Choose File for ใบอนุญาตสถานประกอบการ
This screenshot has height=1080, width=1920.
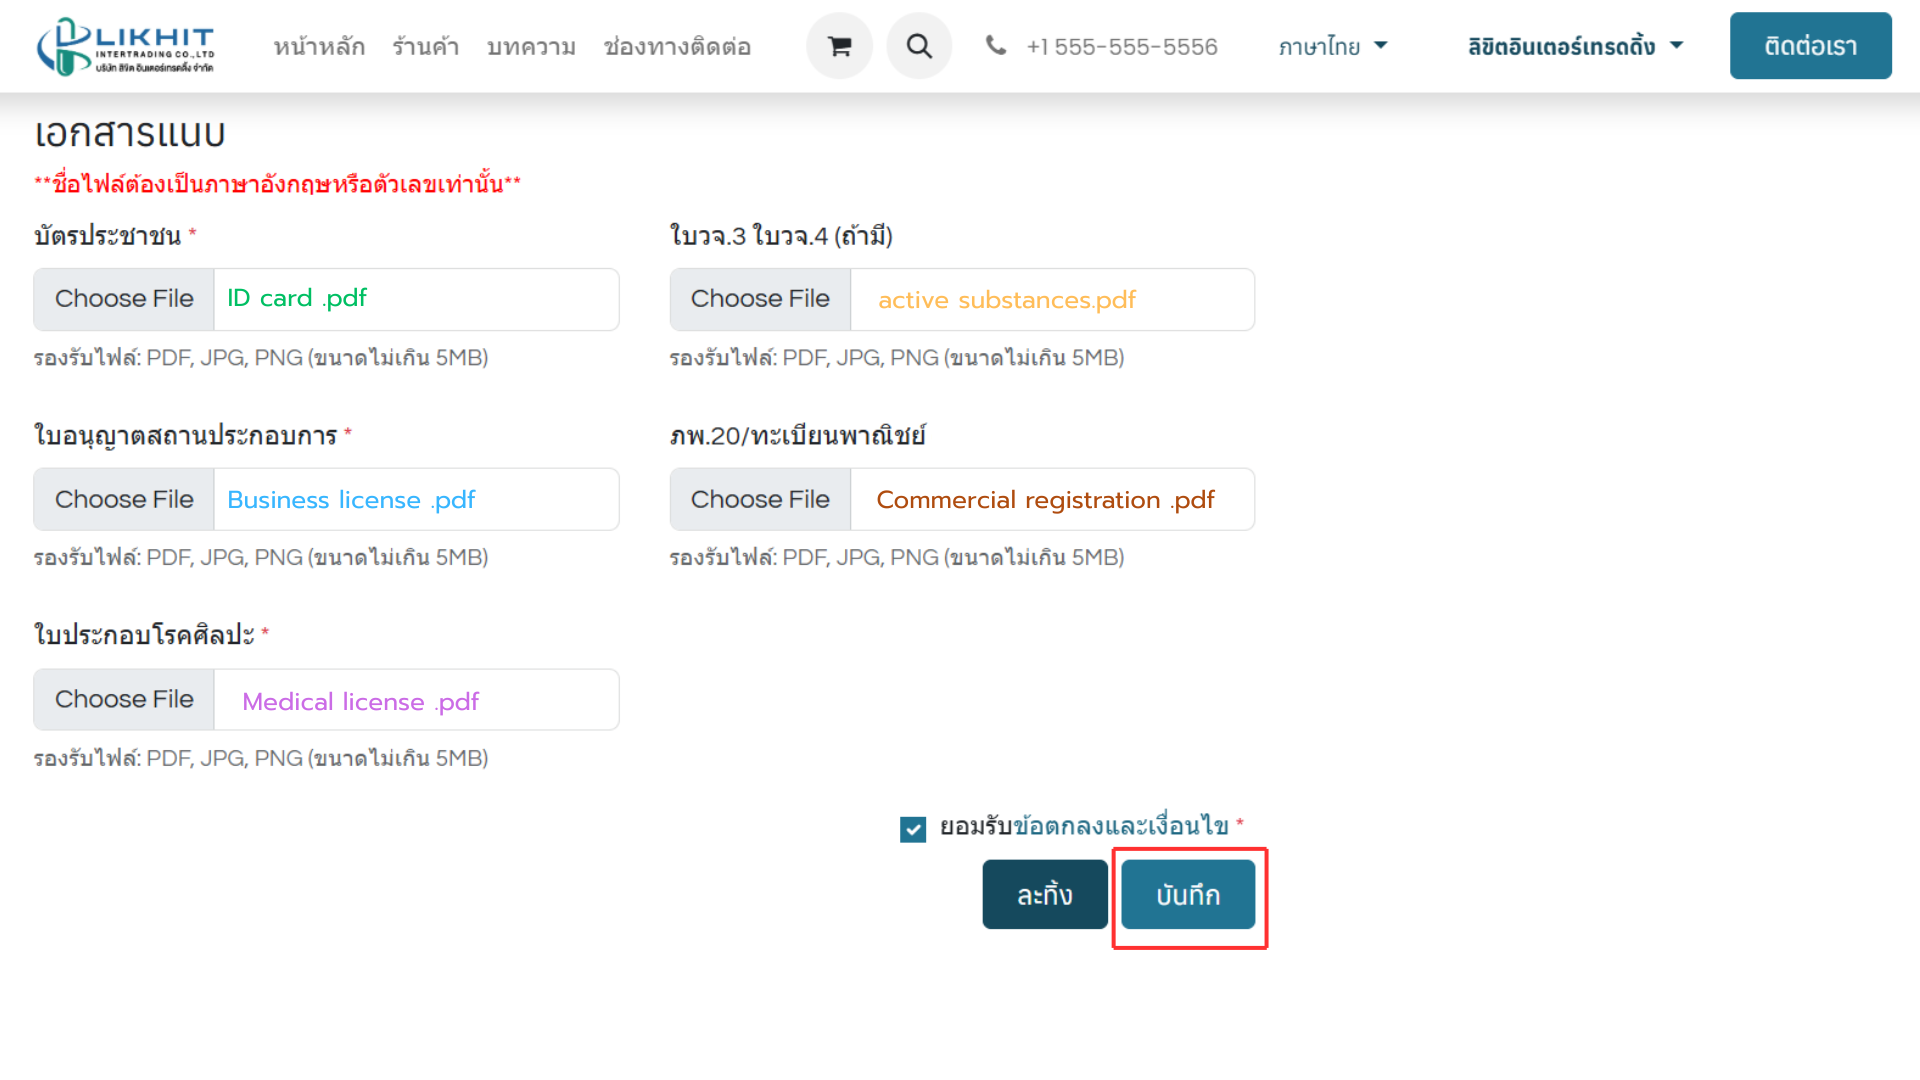[124, 499]
